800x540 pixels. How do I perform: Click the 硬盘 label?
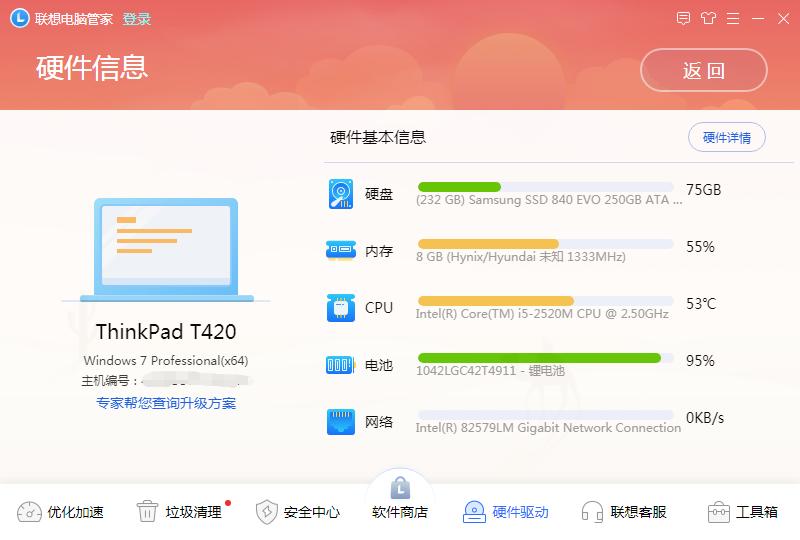(x=379, y=194)
